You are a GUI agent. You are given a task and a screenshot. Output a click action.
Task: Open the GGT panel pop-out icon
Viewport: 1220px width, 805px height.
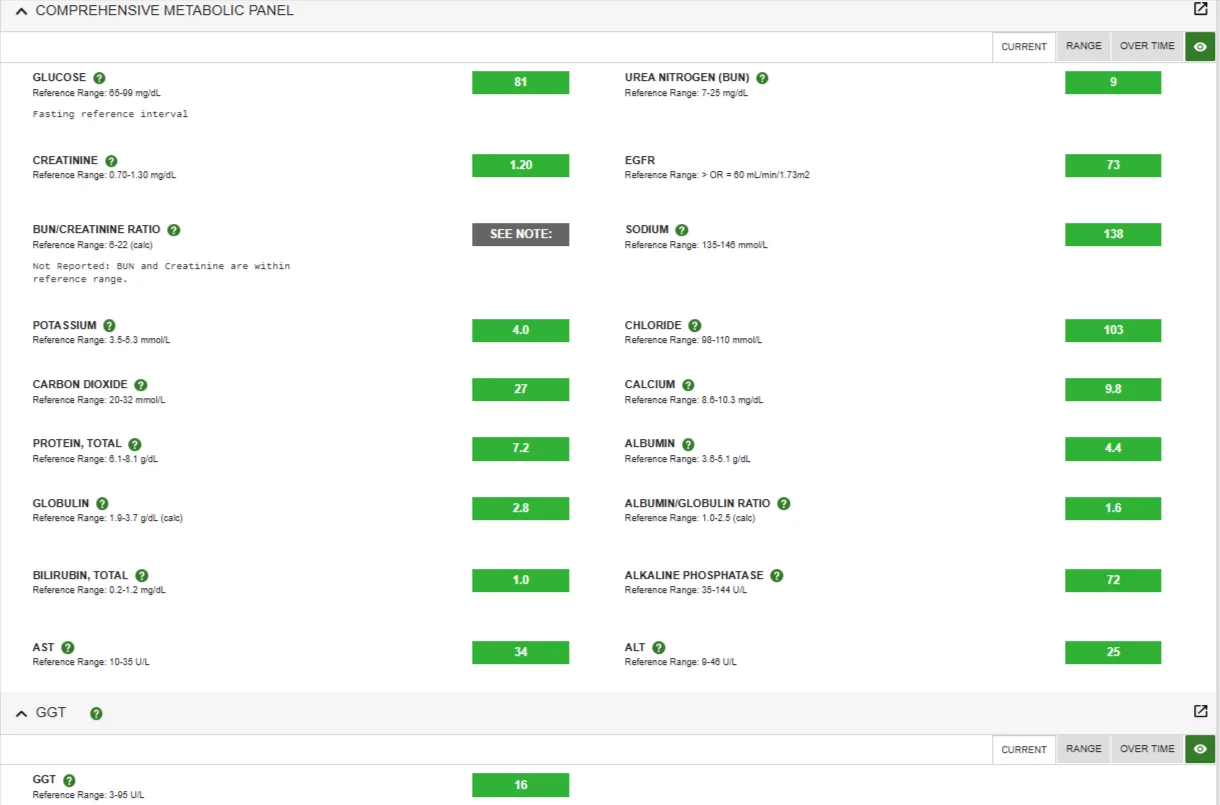pyautogui.click(x=1200, y=711)
